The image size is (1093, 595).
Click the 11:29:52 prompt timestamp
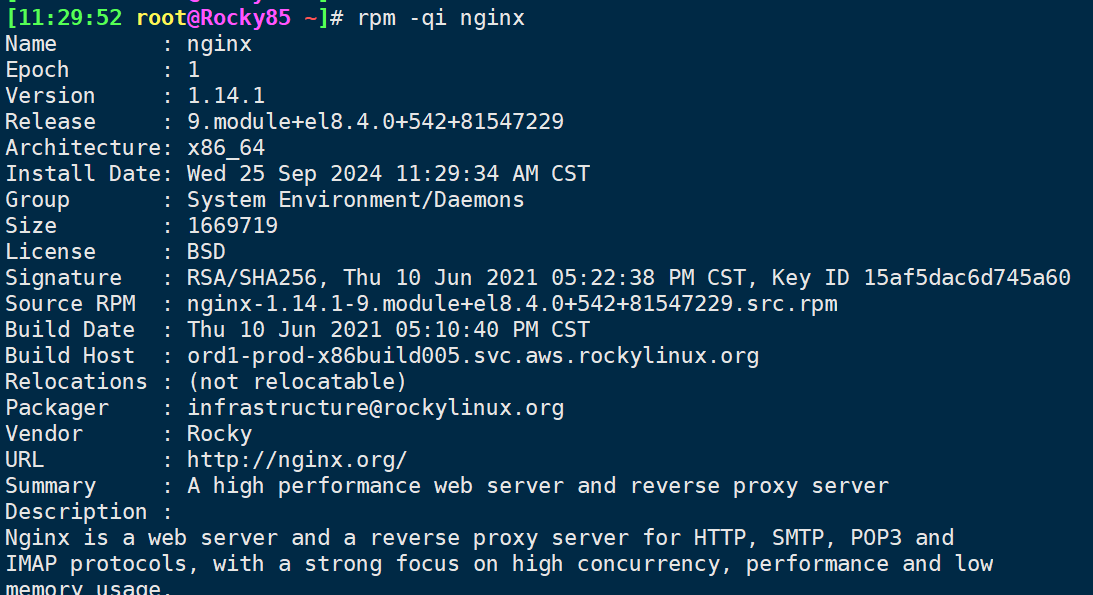tap(68, 17)
